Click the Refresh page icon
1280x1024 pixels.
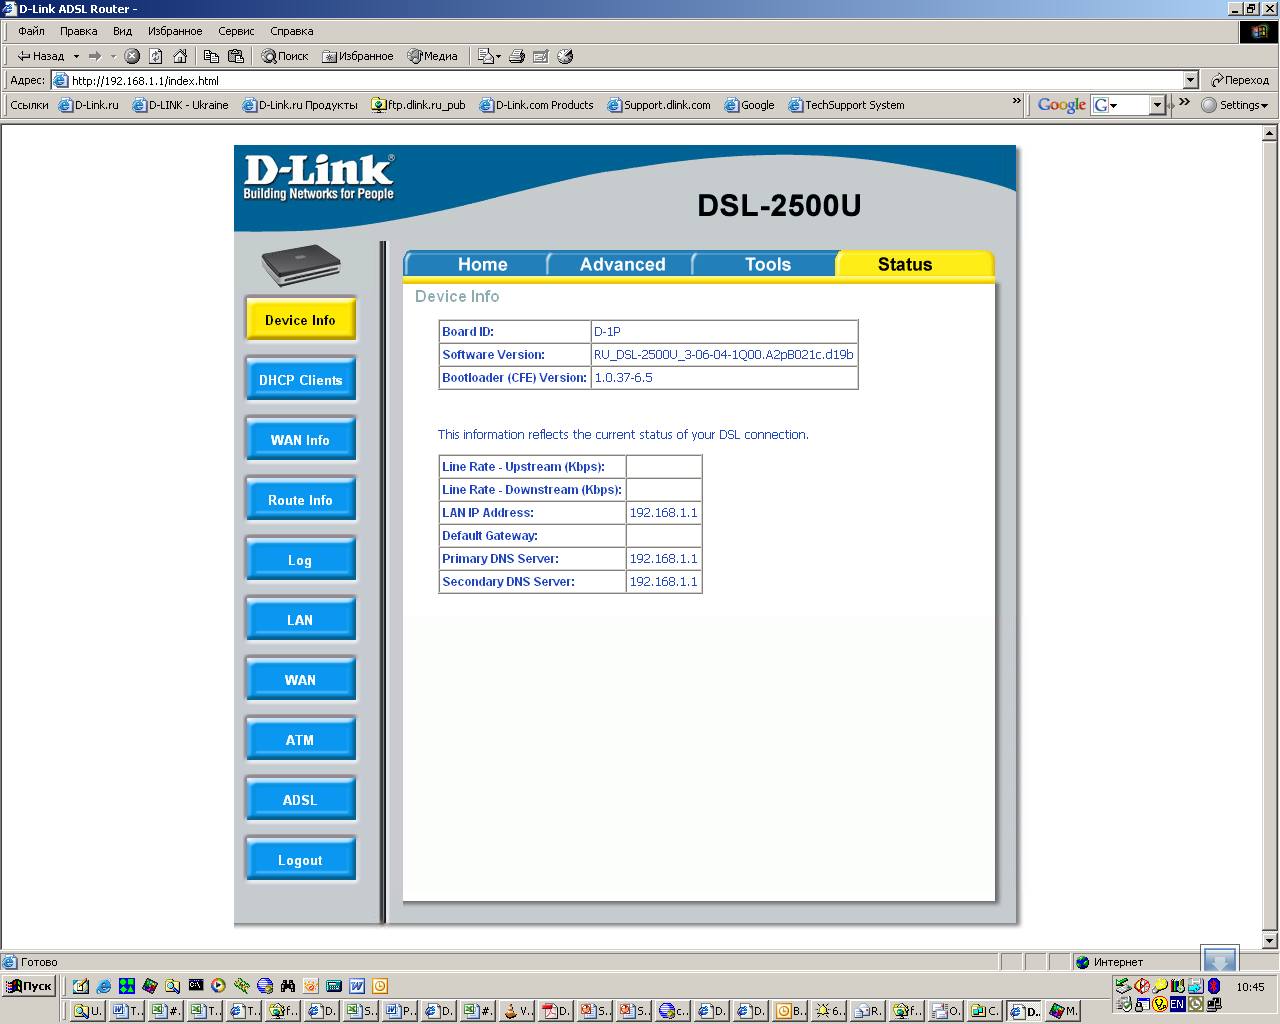pyautogui.click(x=156, y=56)
